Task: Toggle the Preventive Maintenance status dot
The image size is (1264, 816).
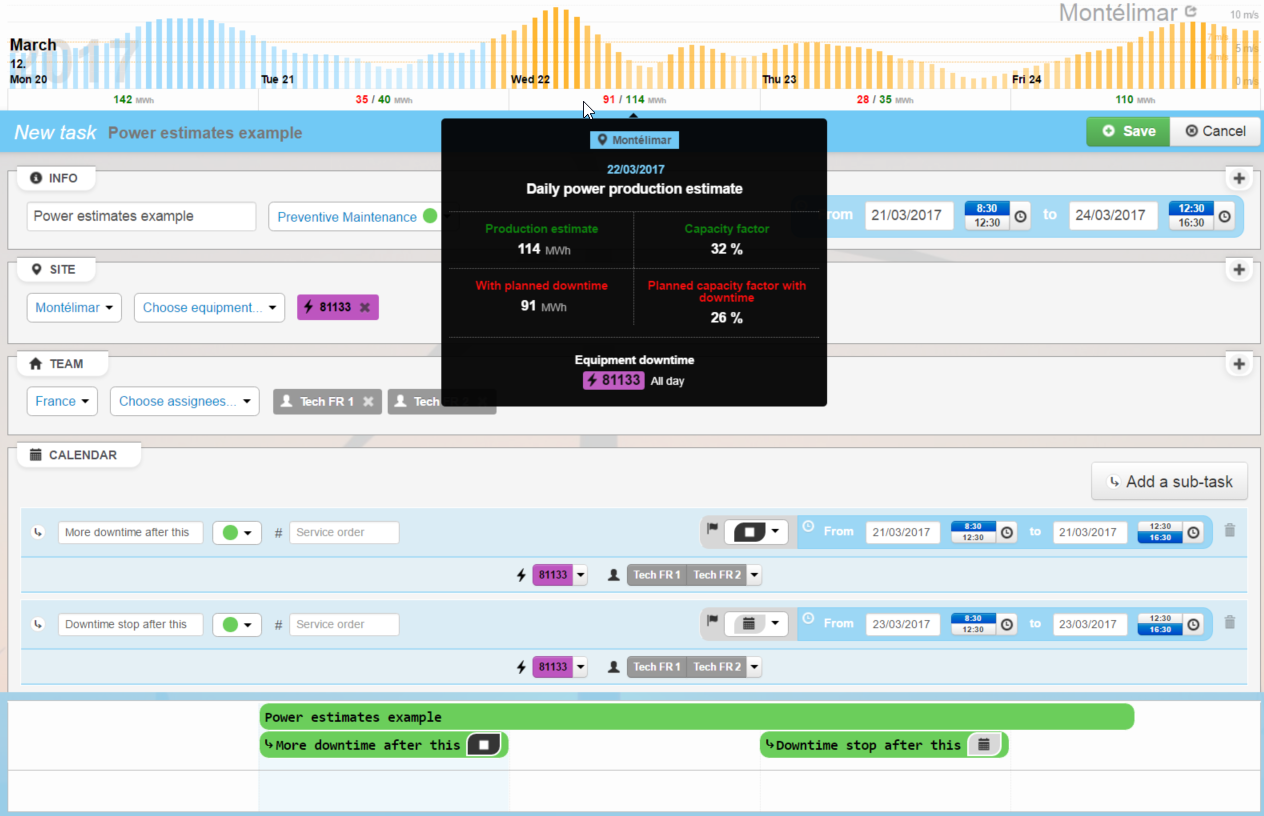Action: tap(430, 216)
